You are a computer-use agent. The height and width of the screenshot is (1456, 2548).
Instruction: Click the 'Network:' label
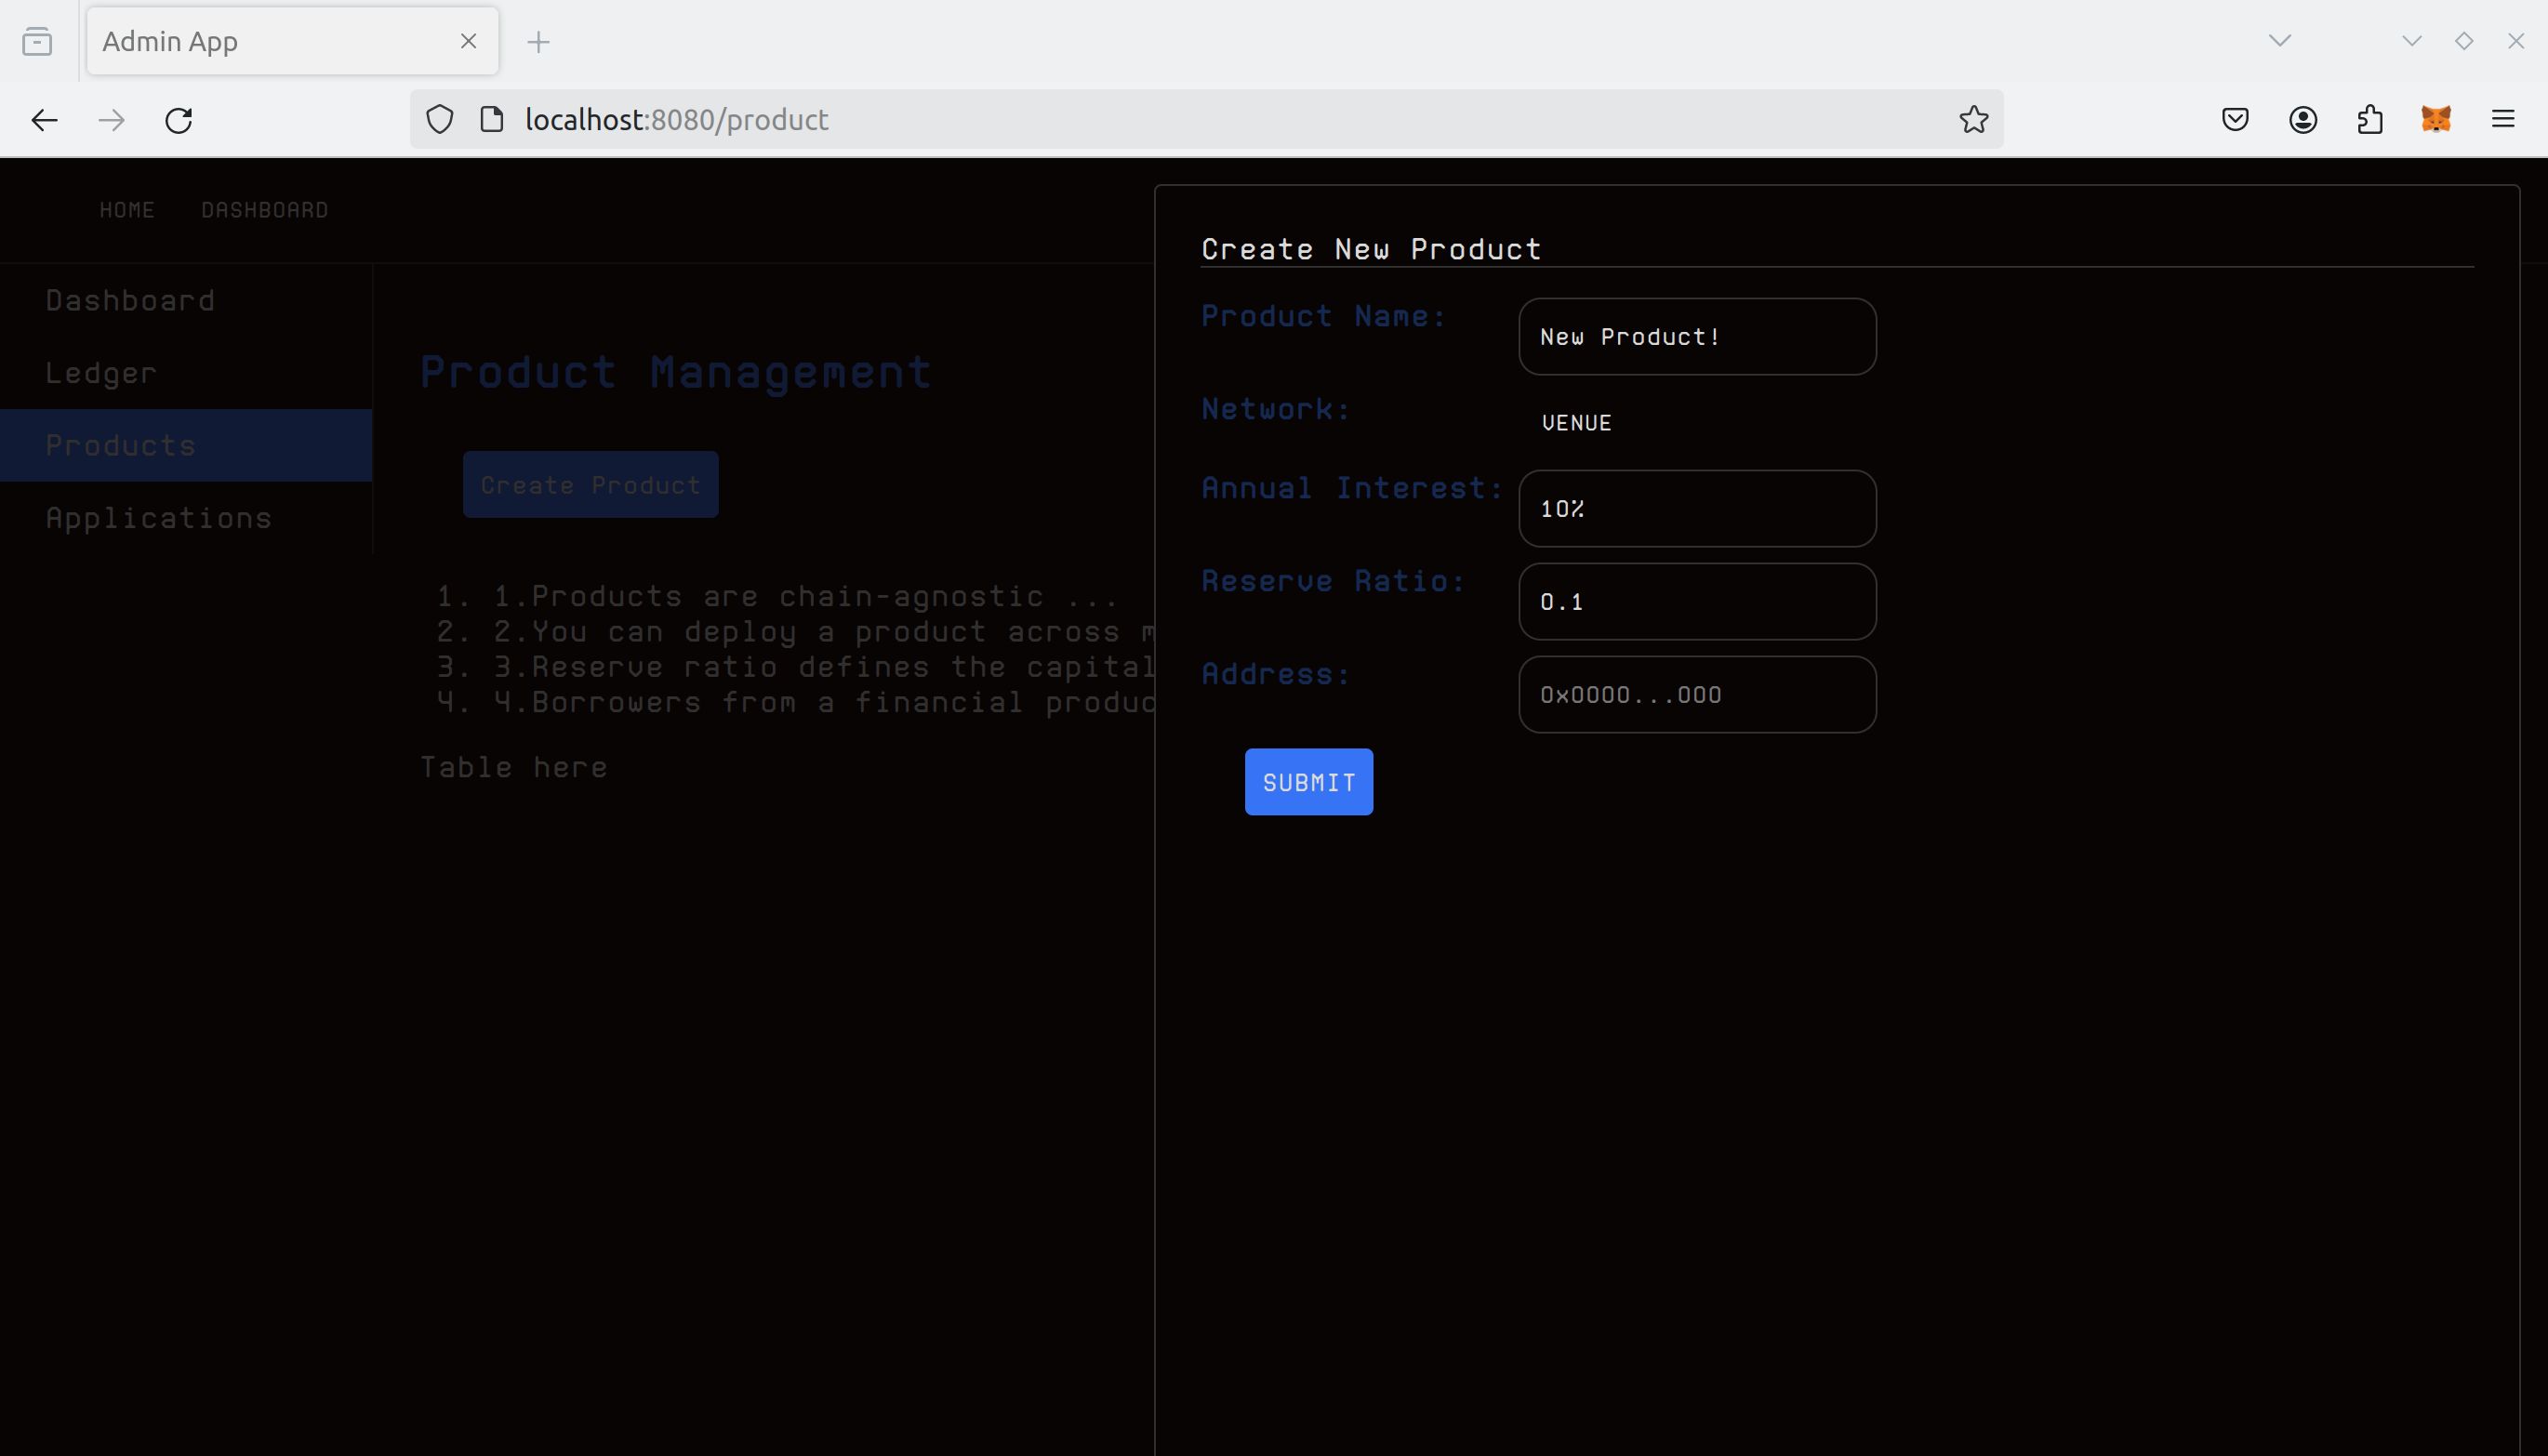click(1276, 409)
